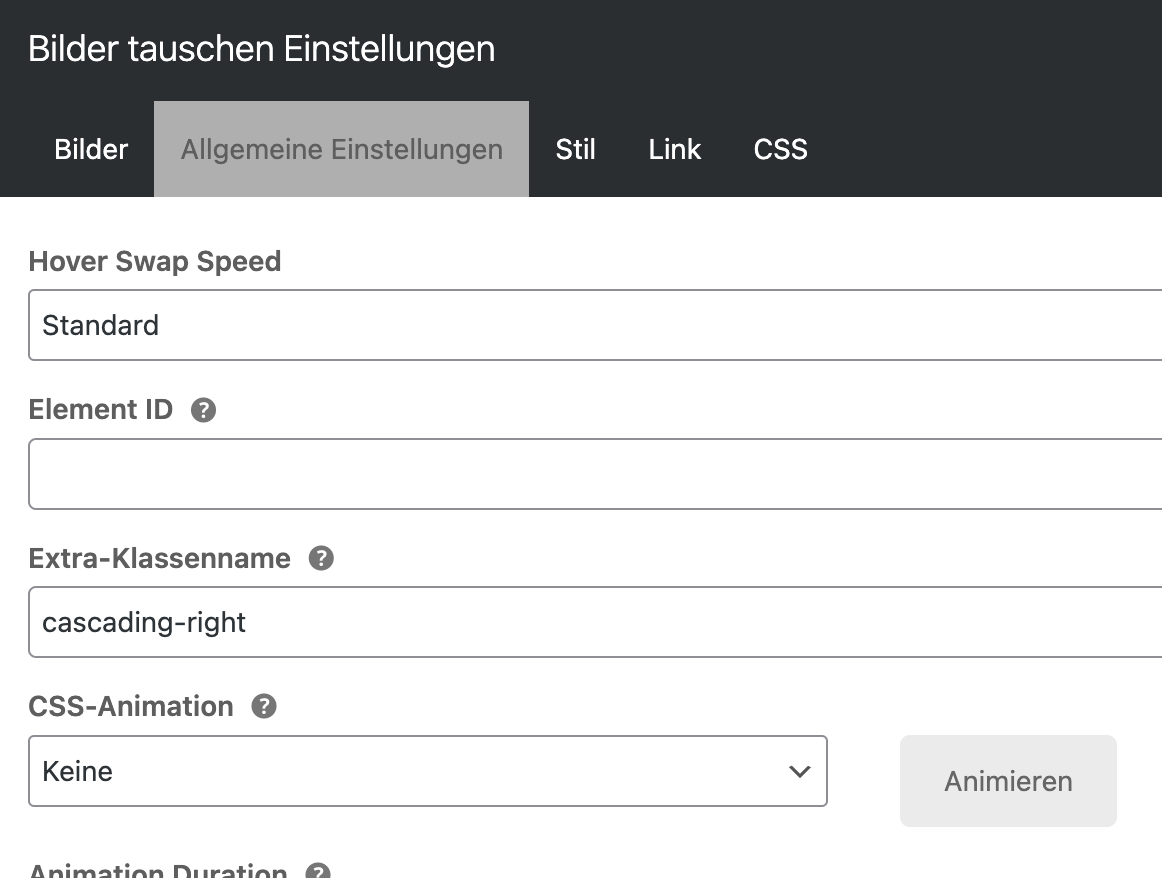Click the Hover Swap Speed label
Image resolution: width=1162 pixels, height=878 pixels.
(x=155, y=261)
